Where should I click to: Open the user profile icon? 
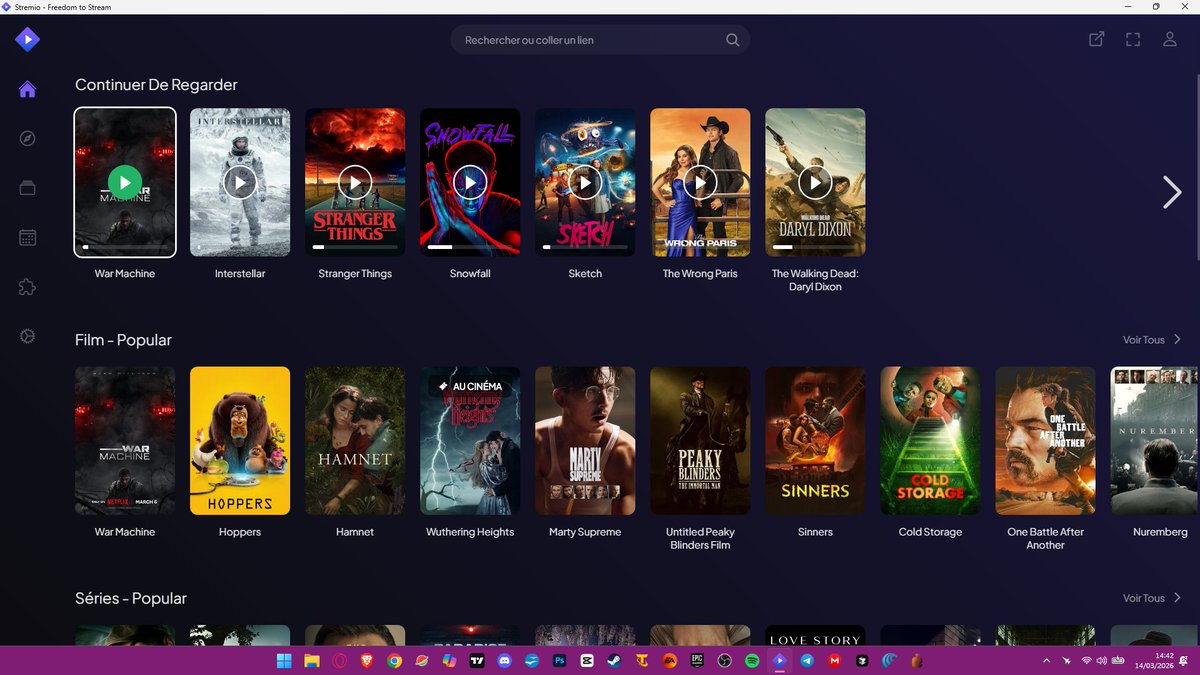coord(1169,40)
